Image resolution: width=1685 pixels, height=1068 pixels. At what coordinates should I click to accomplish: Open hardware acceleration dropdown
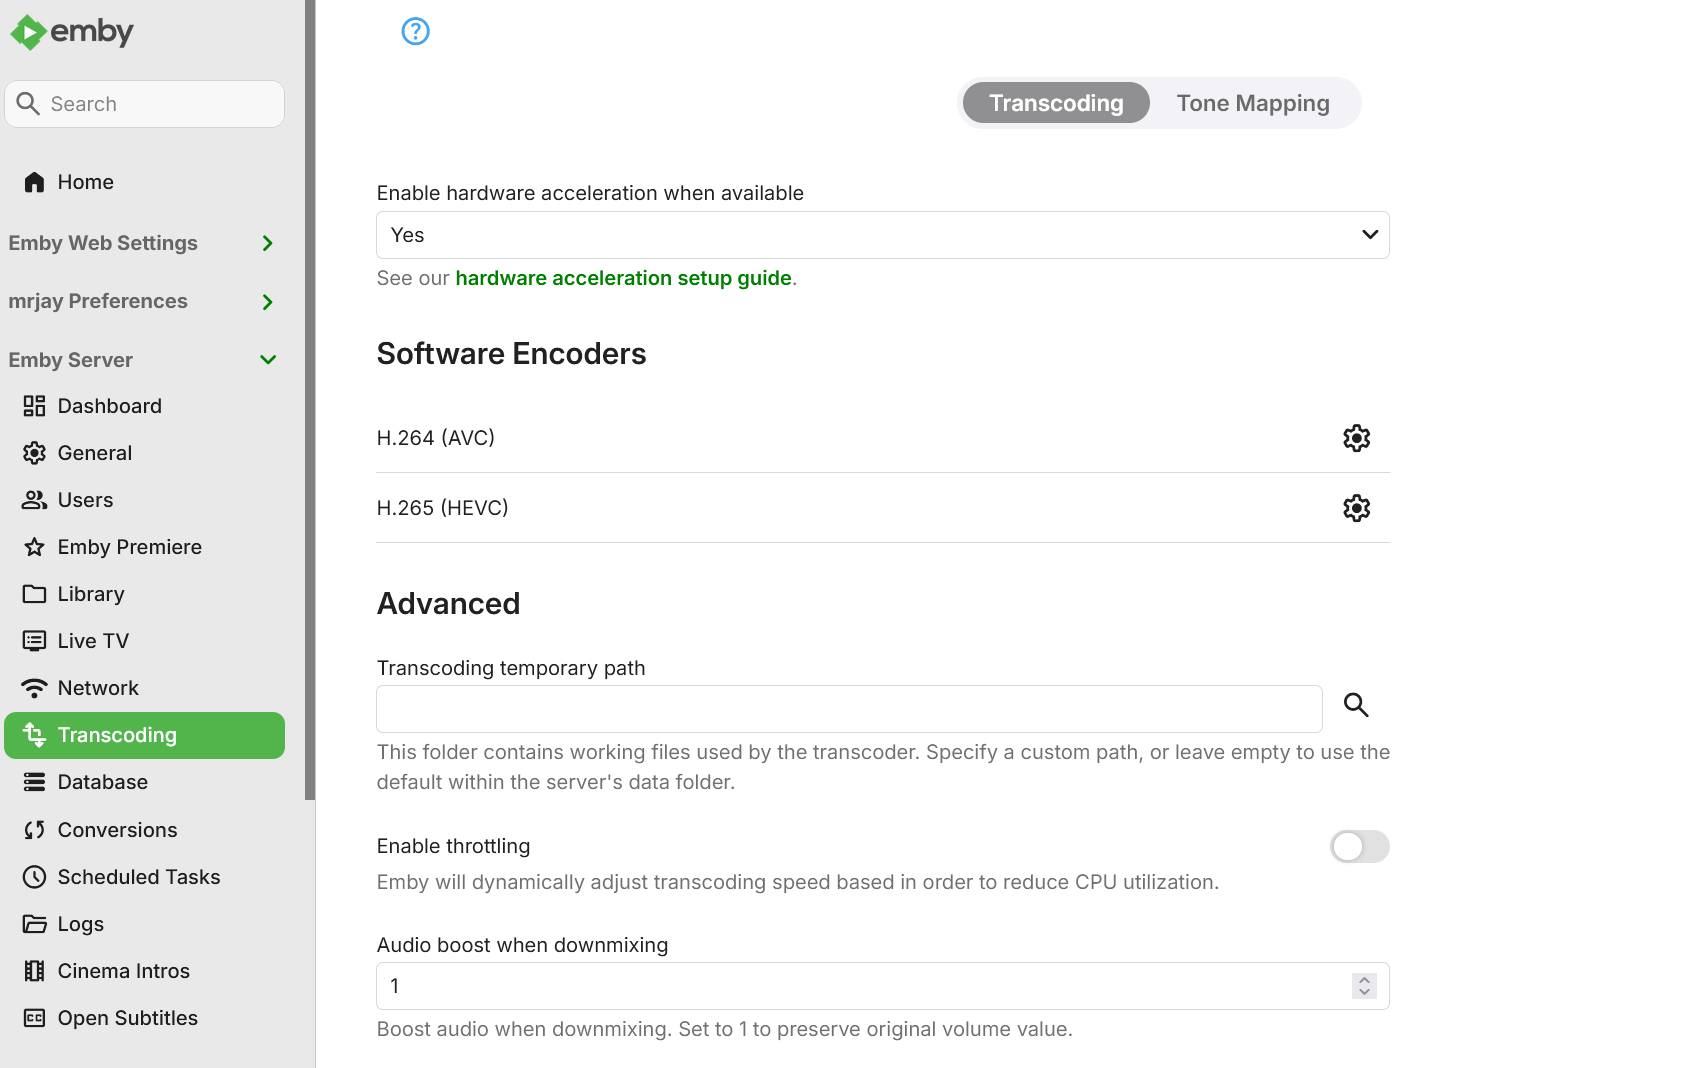pyautogui.click(x=882, y=235)
